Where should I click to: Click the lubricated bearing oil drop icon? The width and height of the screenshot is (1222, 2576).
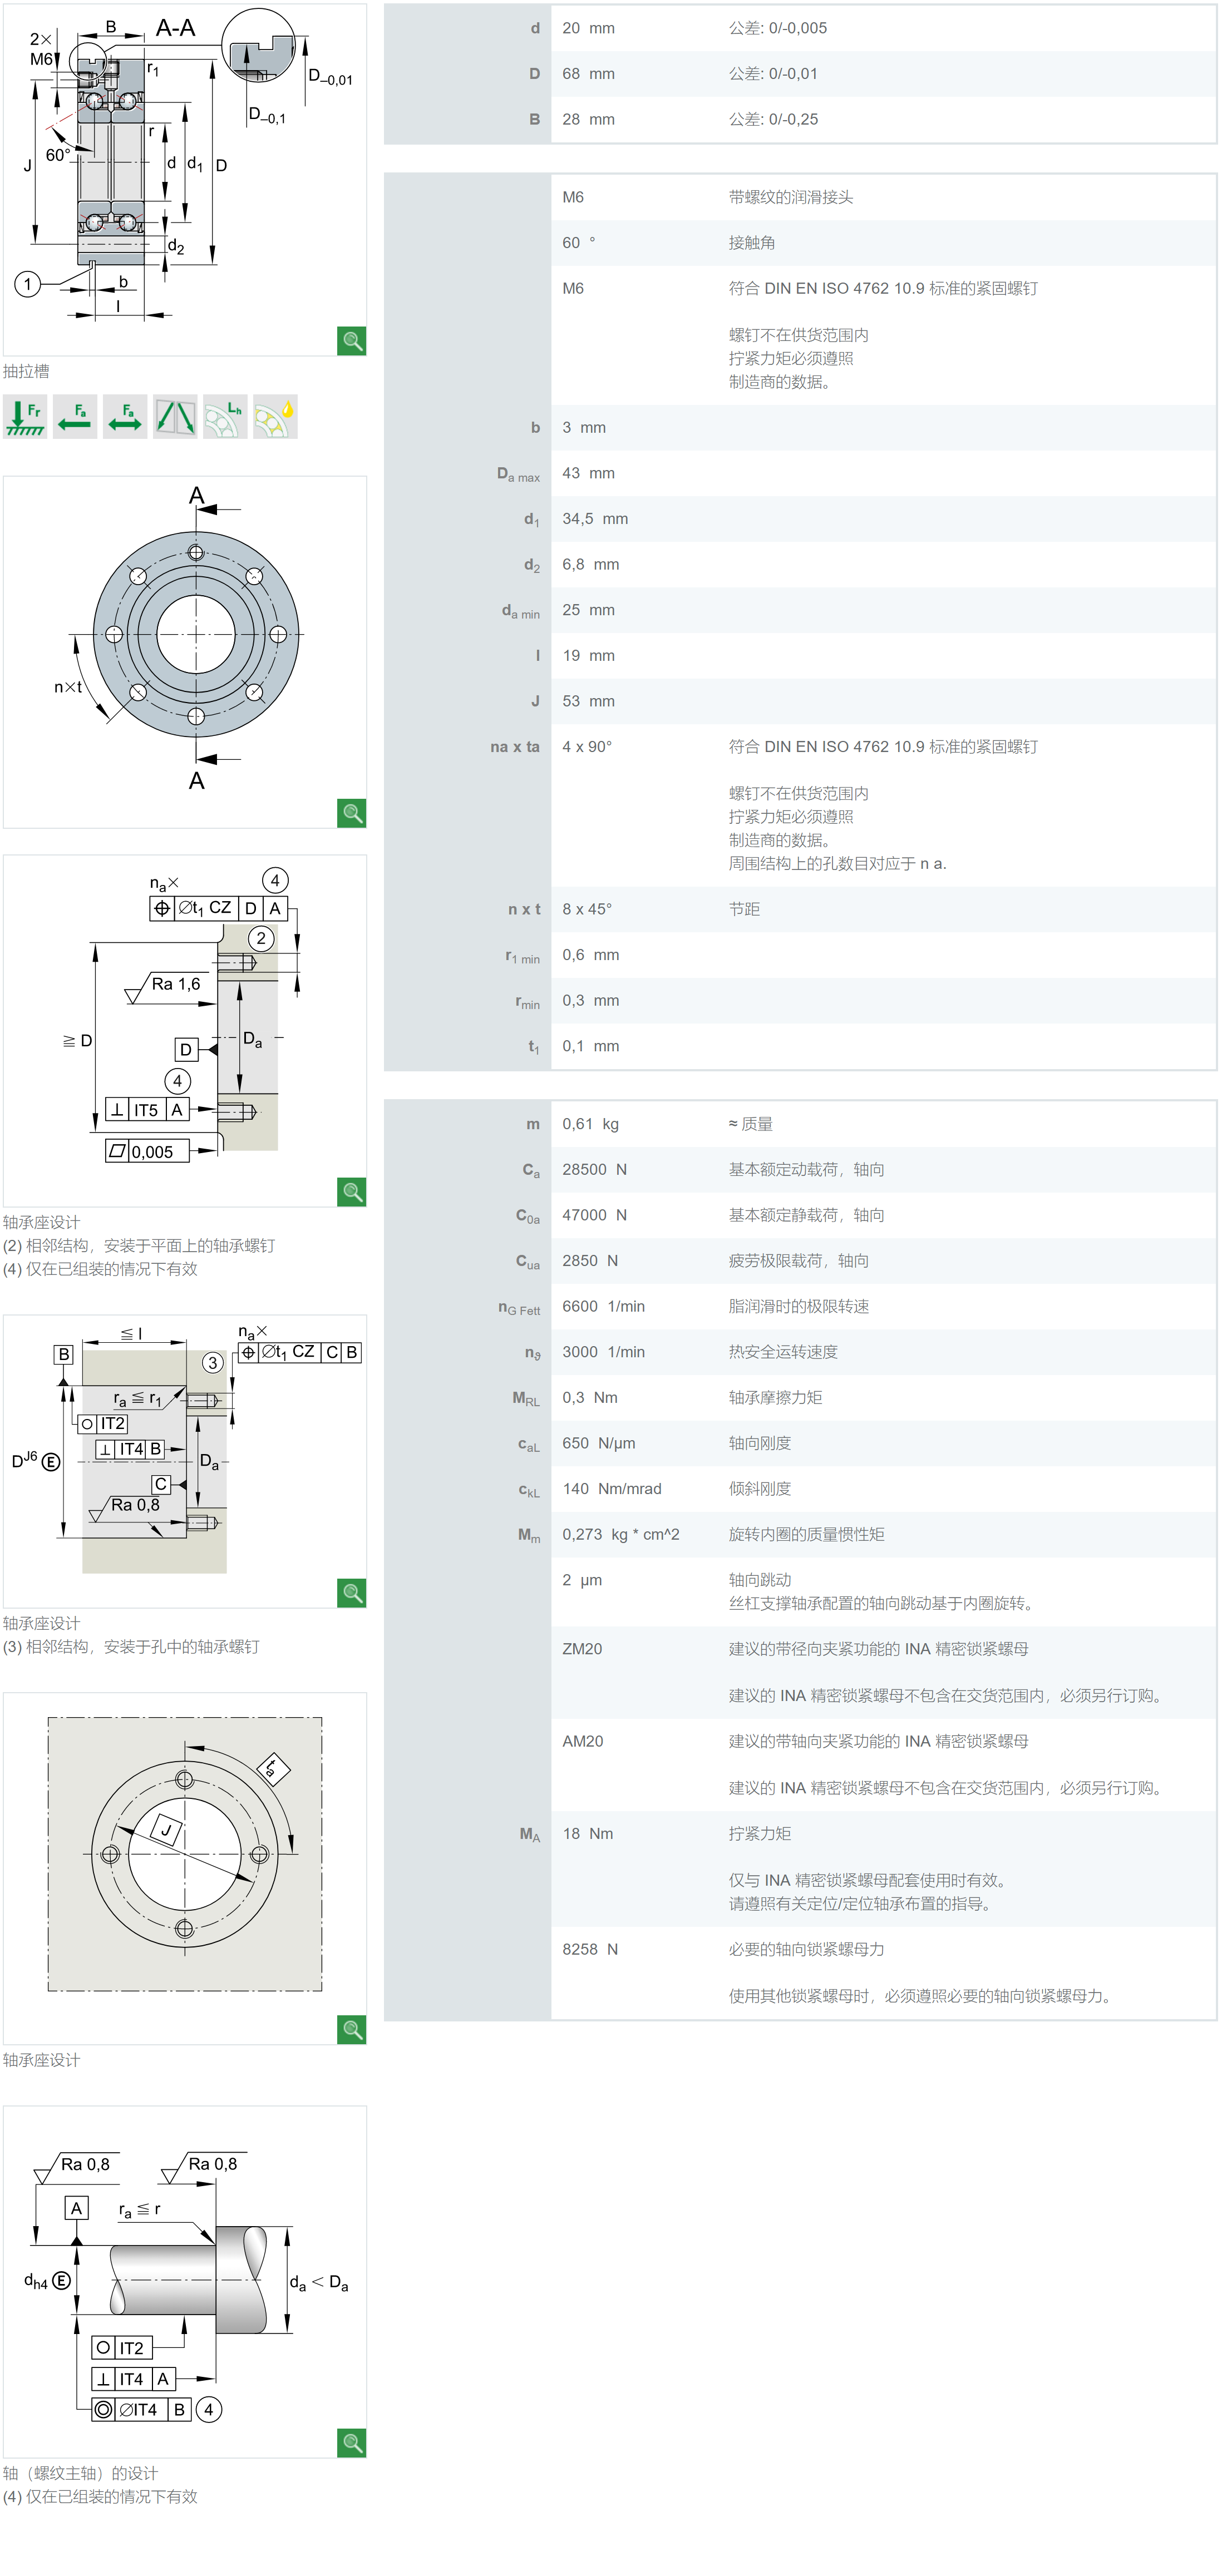(x=275, y=417)
